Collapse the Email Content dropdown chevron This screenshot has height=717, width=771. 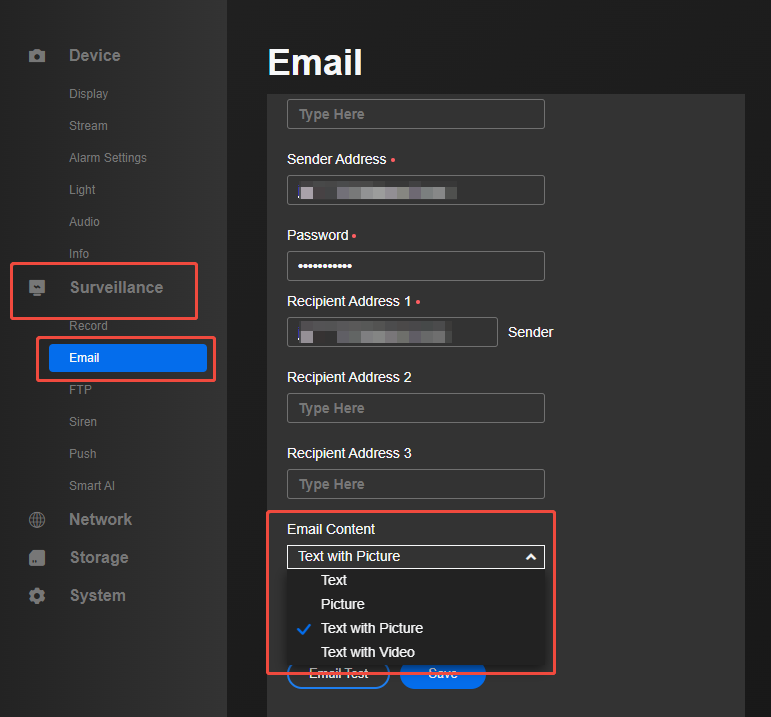[x=531, y=557]
